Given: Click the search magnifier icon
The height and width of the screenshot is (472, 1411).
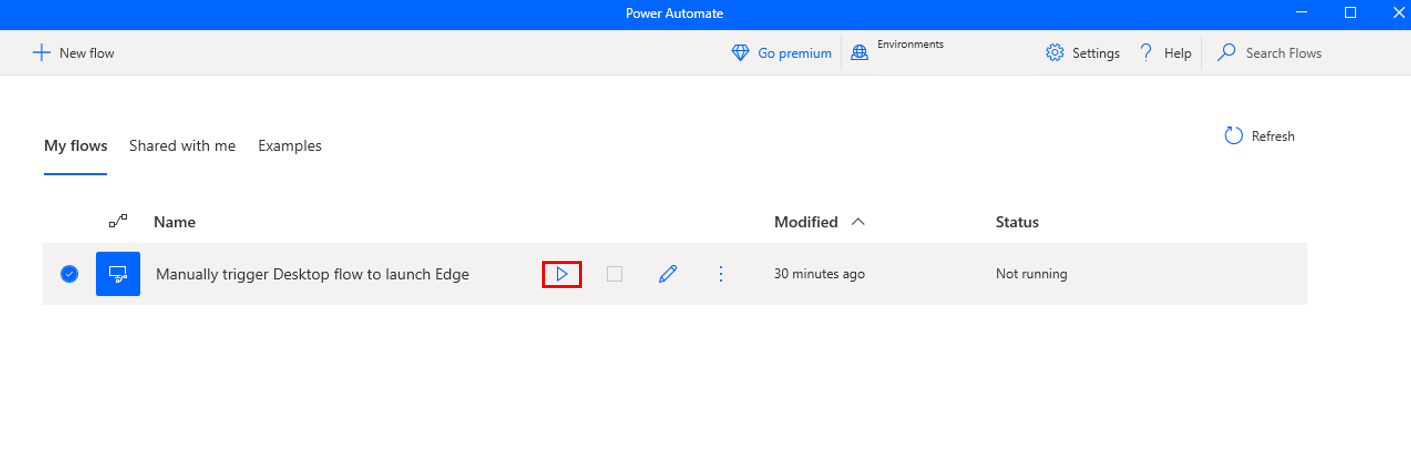Looking at the screenshot, I should click(1227, 53).
